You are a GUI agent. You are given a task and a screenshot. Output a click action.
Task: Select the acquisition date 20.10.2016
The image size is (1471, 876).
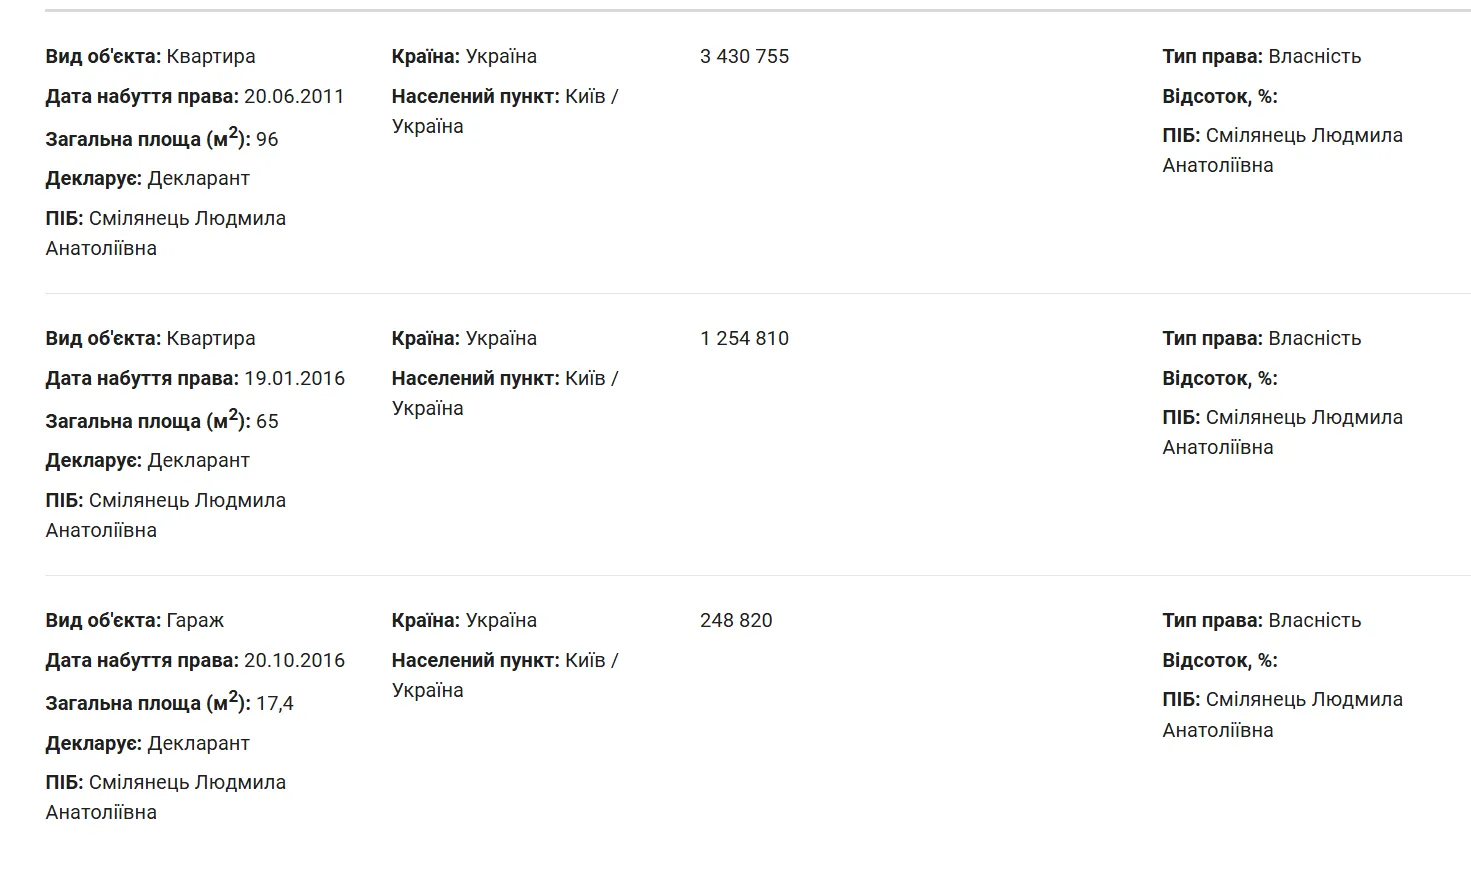tap(294, 661)
